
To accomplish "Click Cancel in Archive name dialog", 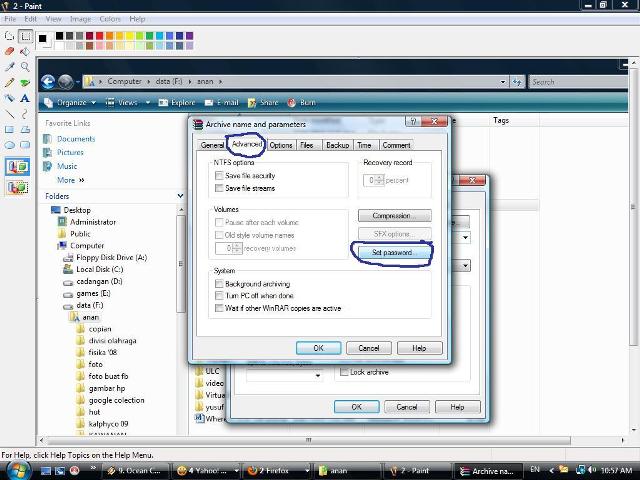I will (369, 348).
